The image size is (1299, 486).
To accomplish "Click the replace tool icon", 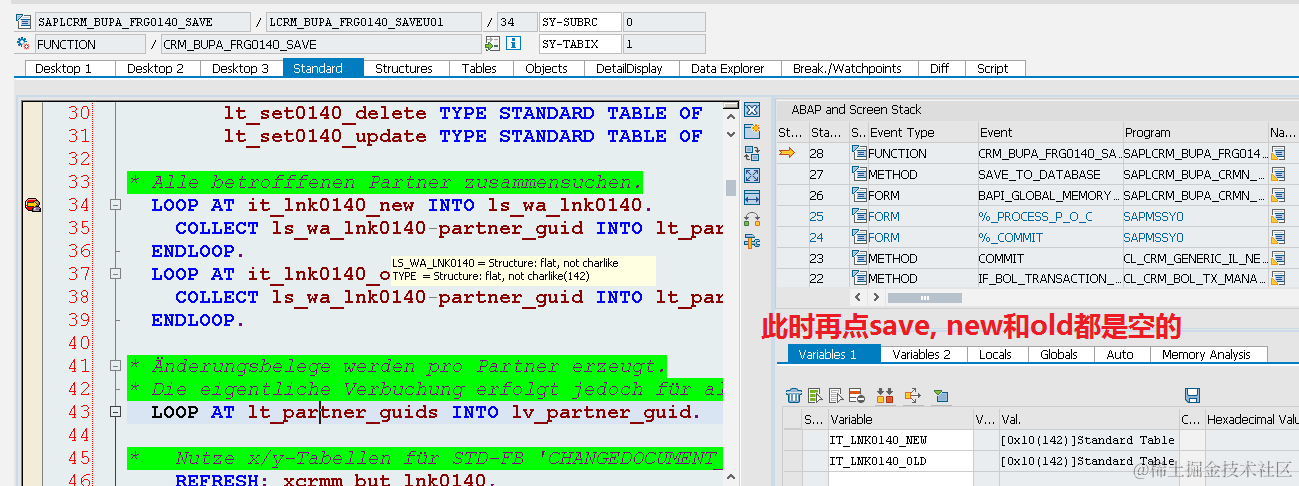I will pyautogui.click(x=752, y=154).
